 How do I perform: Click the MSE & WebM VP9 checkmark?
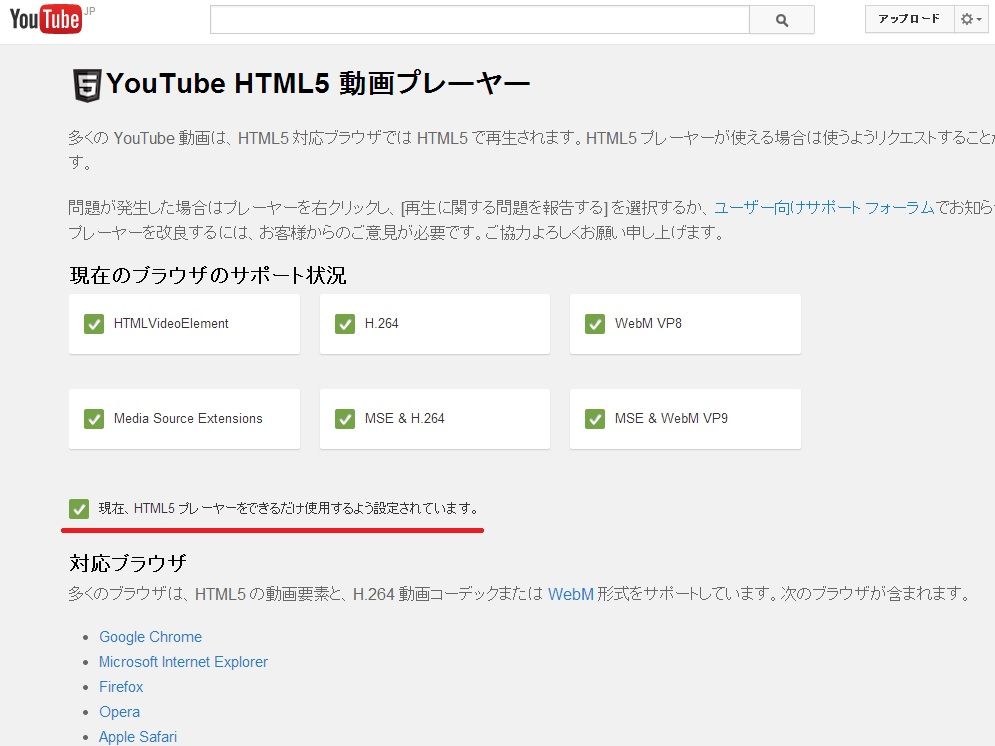[595, 419]
